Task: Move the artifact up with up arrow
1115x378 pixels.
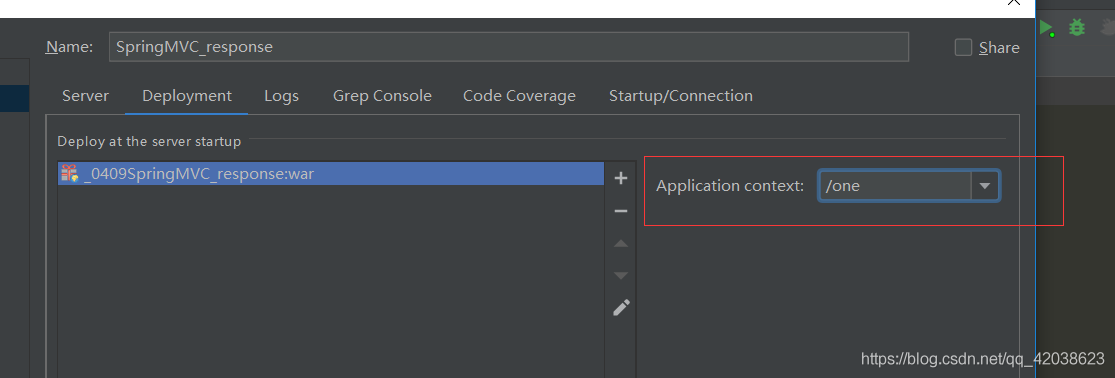Action: point(621,243)
